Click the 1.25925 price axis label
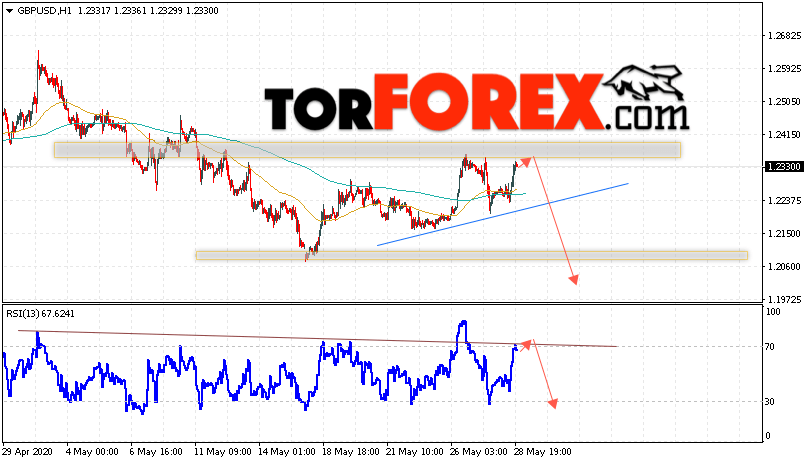This screenshot has height=463, width=808. pyautogui.click(x=784, y=69)
